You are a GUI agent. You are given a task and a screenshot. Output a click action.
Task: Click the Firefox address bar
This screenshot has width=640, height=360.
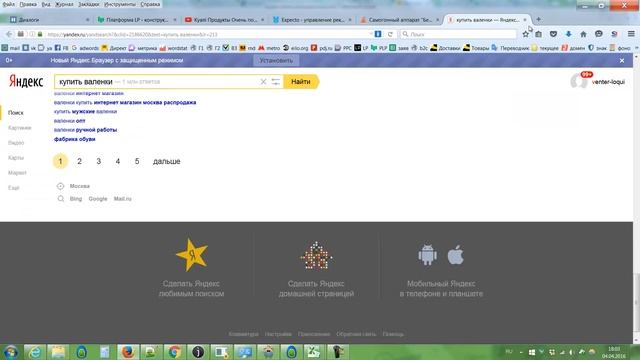(208, 34)
